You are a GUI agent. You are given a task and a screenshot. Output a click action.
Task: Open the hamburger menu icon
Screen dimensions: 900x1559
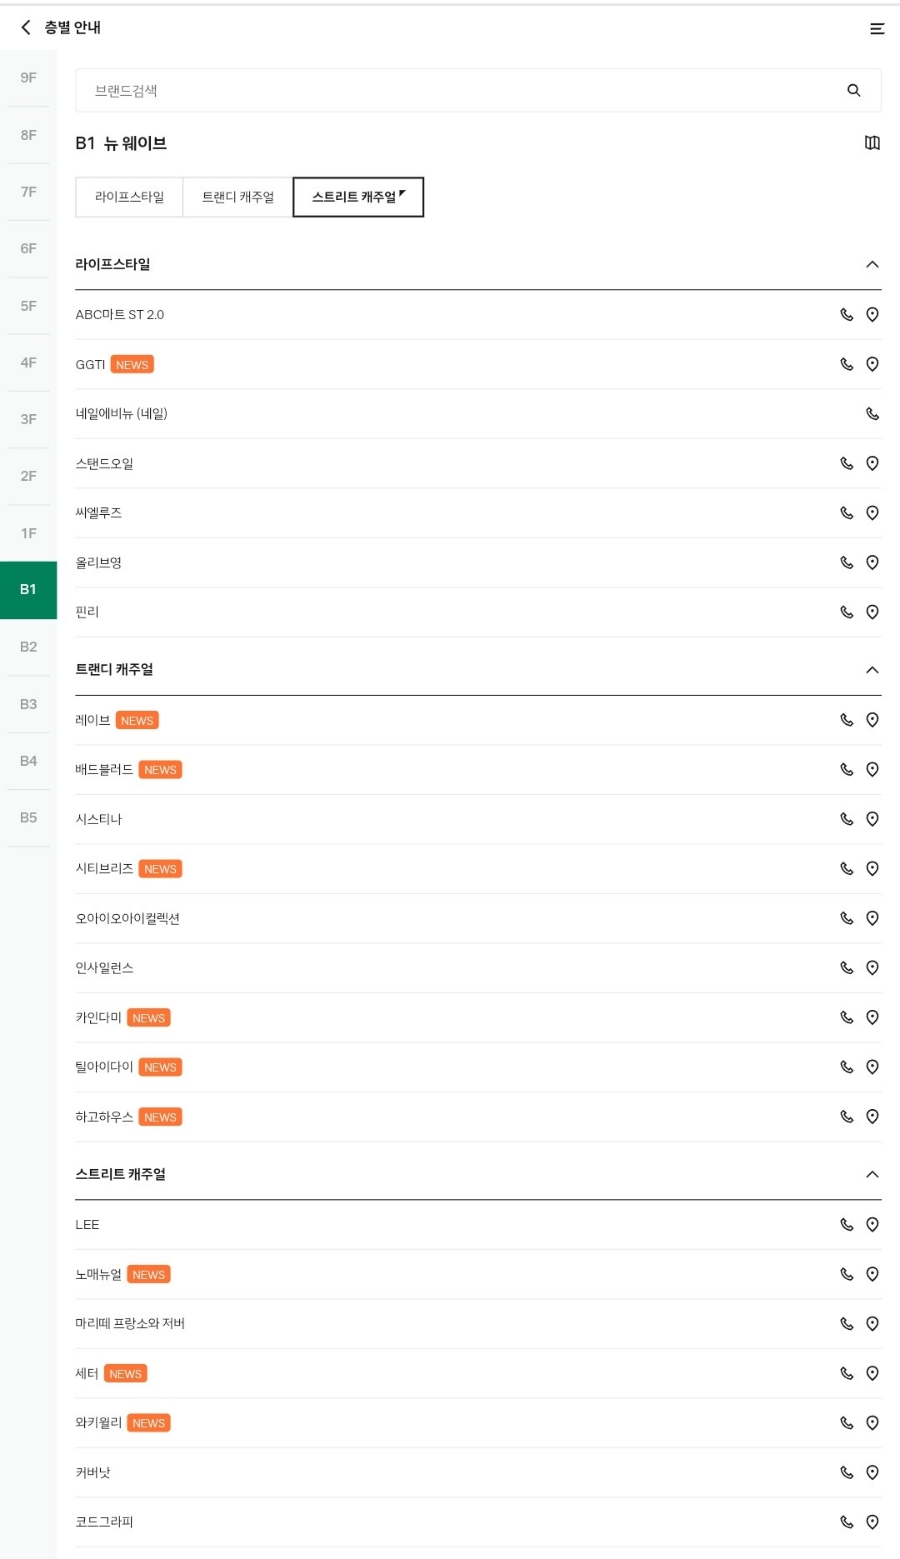877,28
